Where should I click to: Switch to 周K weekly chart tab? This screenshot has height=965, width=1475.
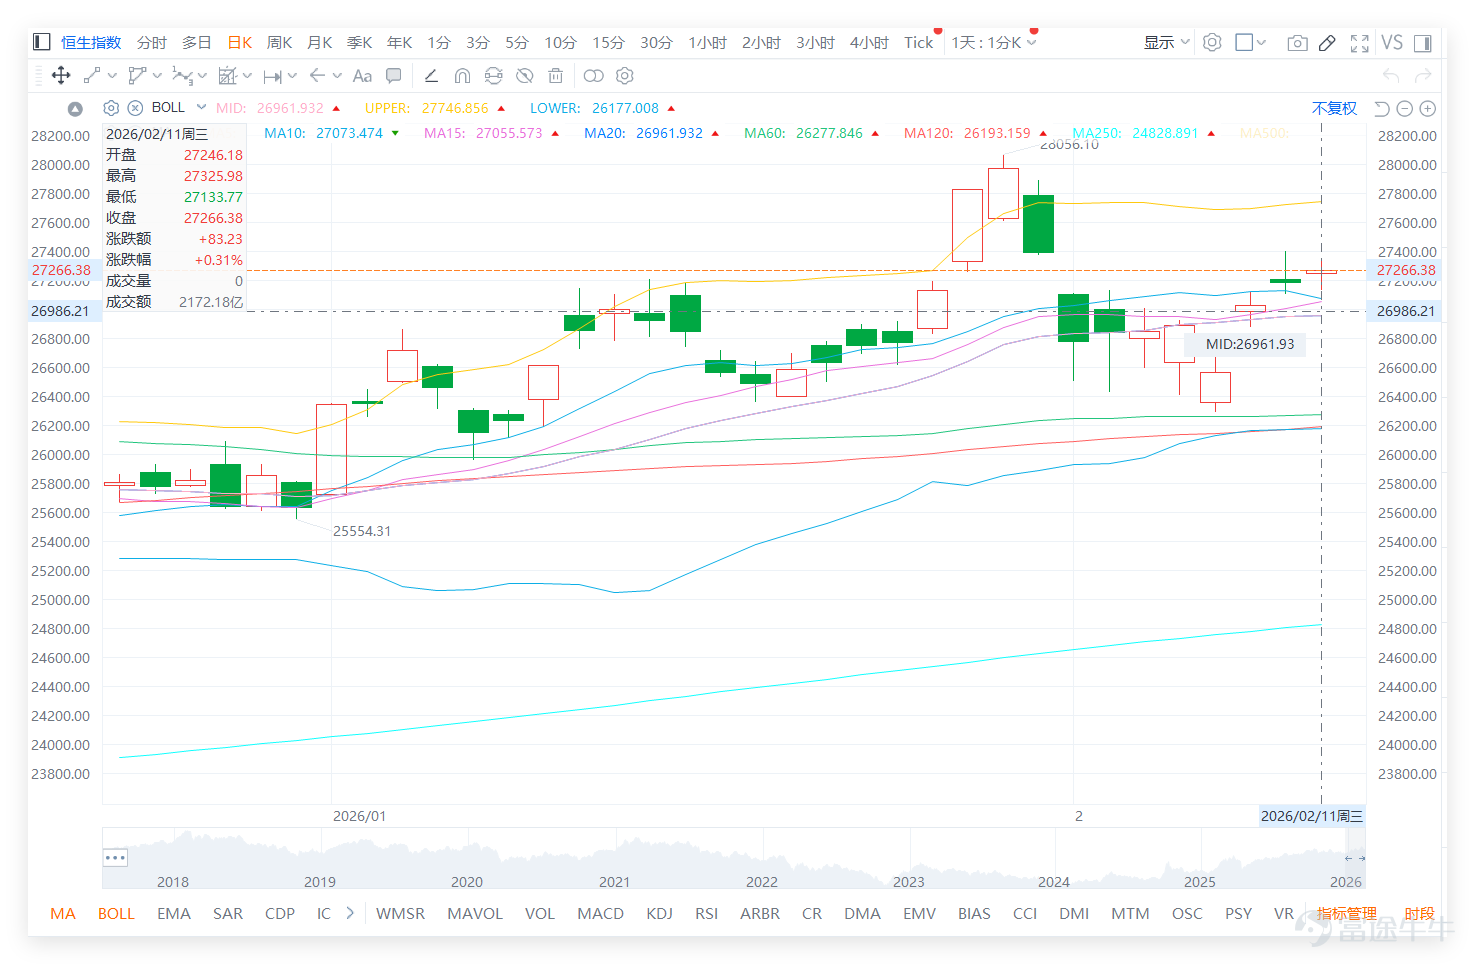click(280, 42)
